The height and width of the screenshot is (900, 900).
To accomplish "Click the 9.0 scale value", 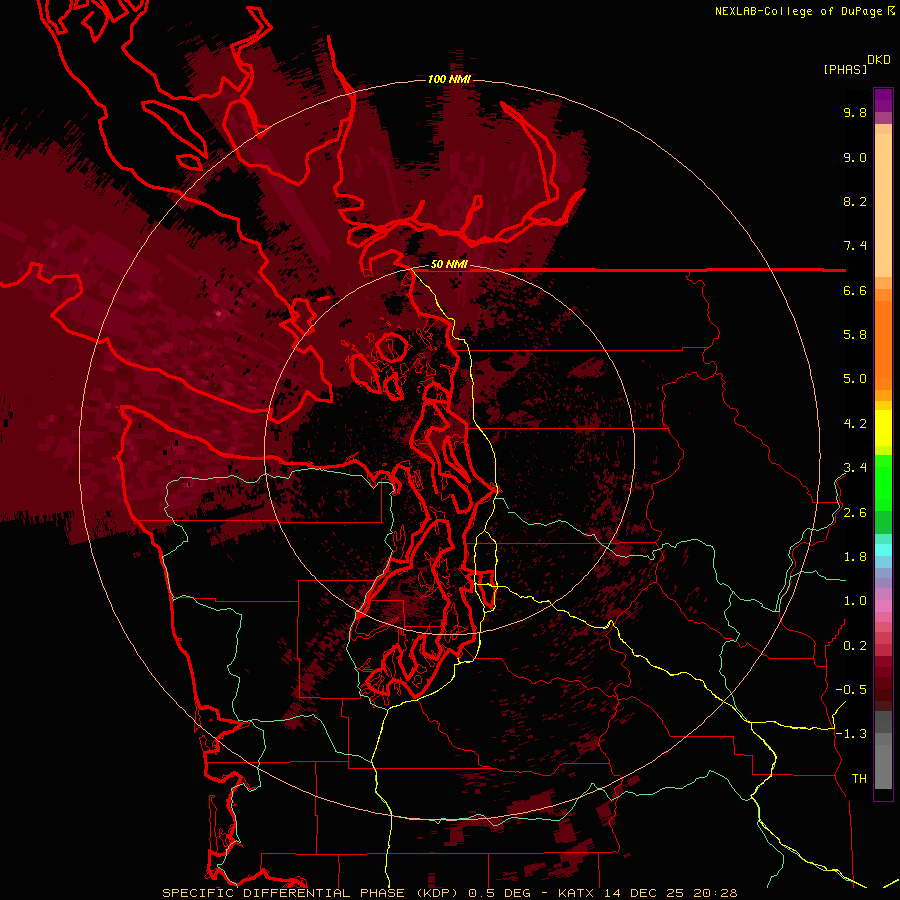I will [855, 157].
